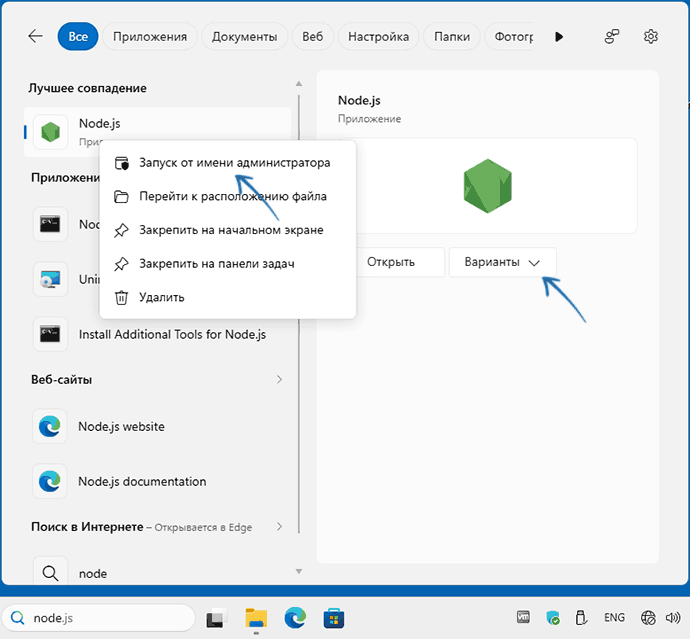Open network status tray icon
690x639 pixels.
(x=648, y=618)
